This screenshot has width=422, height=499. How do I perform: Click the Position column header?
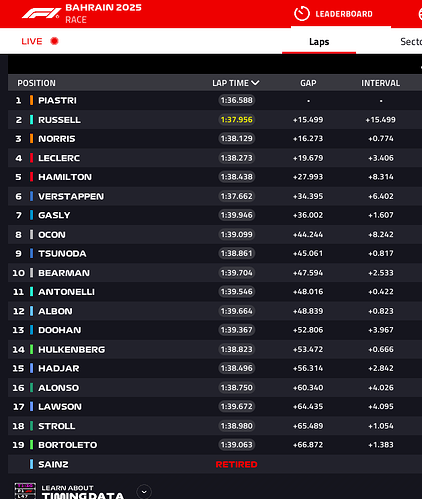click(36, 83)
